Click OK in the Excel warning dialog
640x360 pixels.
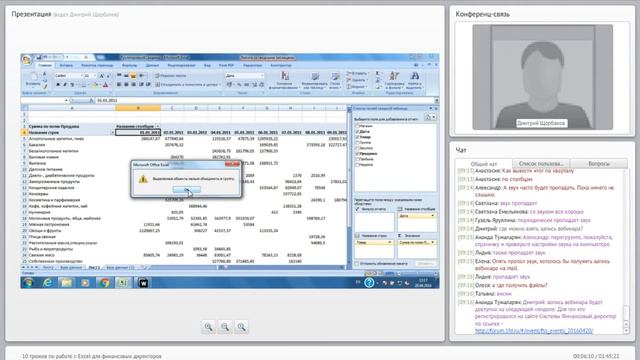click(x=187, y=190)
